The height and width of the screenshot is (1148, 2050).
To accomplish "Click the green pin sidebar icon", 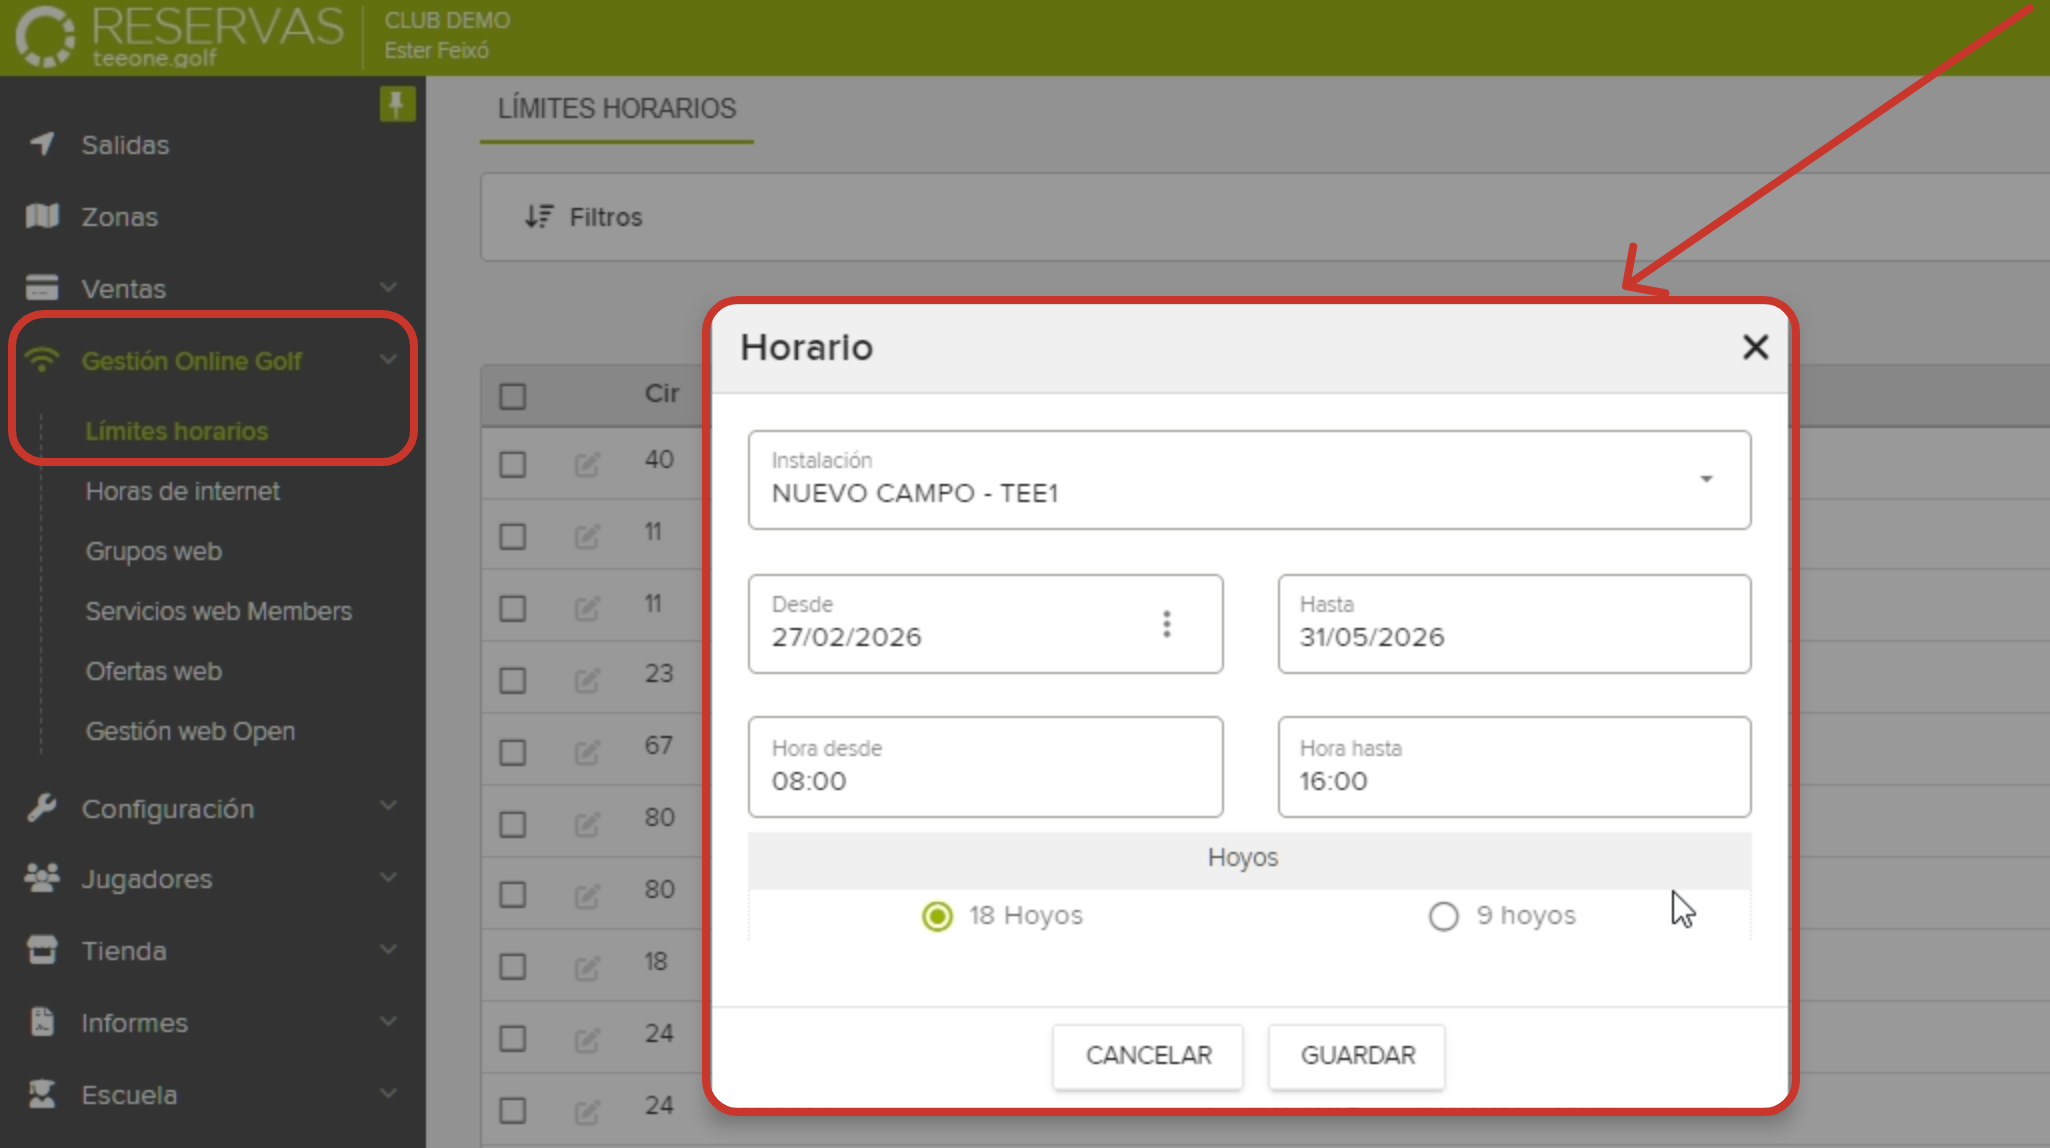I will [397, 104].
